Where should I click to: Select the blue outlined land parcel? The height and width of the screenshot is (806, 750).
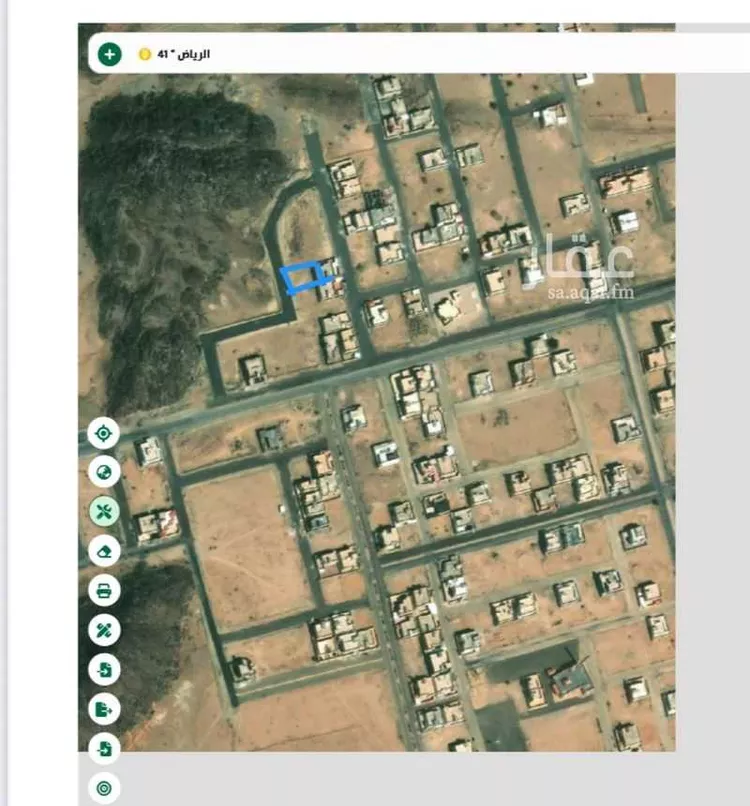coord(300,277)
